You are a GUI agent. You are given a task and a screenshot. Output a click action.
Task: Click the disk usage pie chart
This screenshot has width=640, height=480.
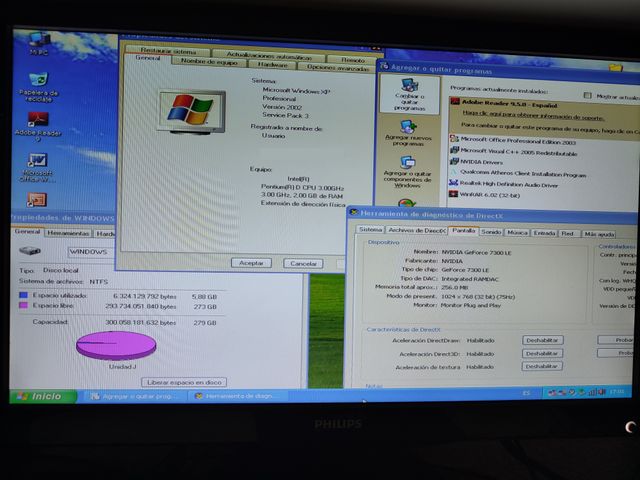pos(116,346)
